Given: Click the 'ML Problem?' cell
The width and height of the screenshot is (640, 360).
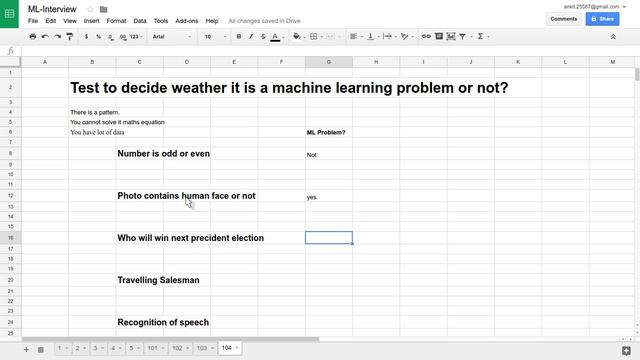Looking at the screenshot, I should (329, 132).
